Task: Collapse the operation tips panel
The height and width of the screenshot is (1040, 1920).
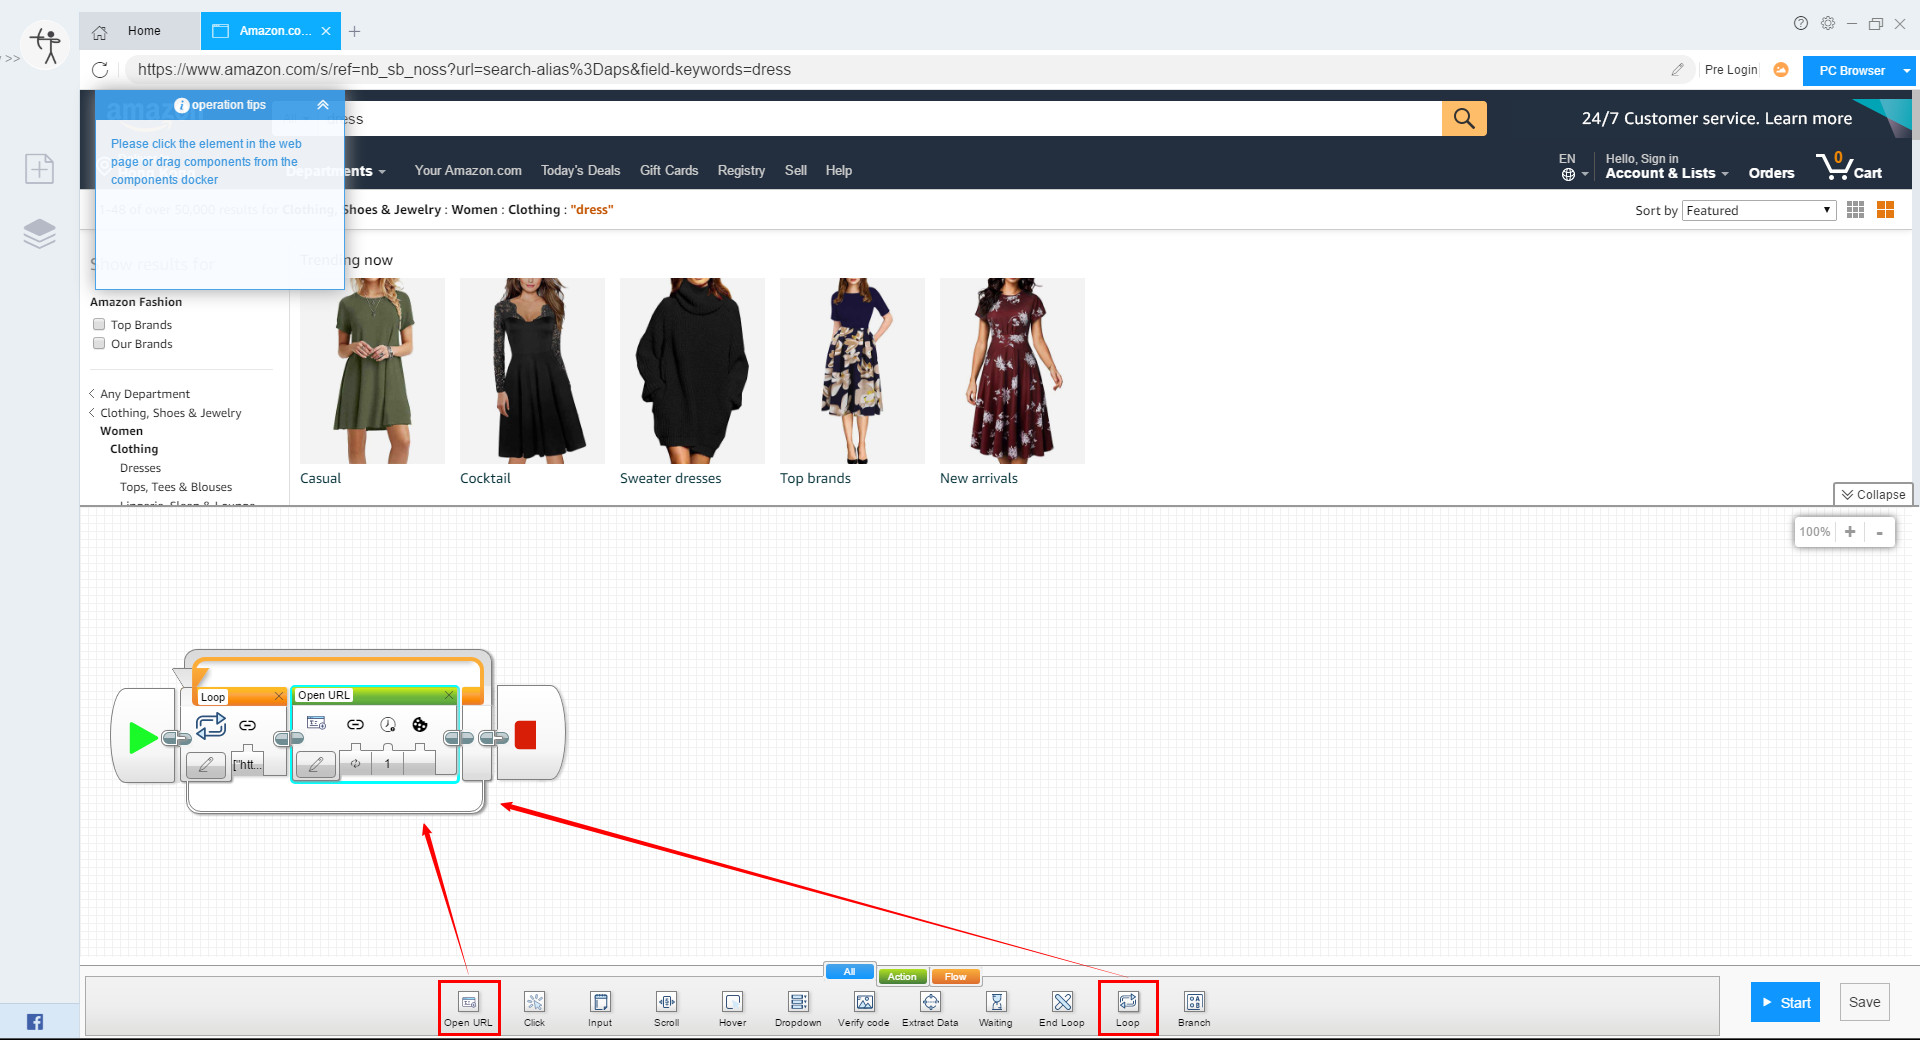Action: pyautogui.click(x=323, y=105)
